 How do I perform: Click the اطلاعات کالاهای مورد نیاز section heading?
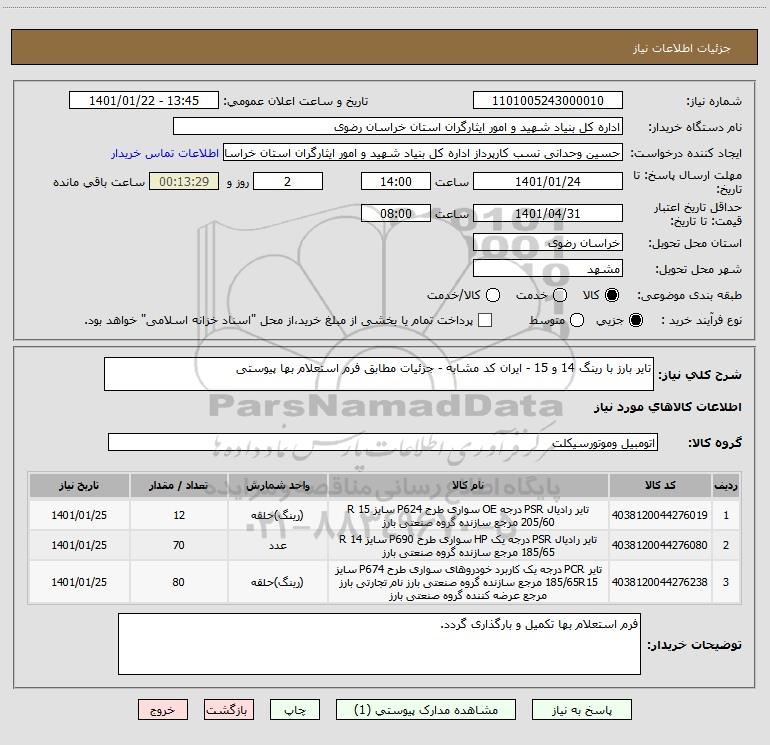click(x=667, y=407)
